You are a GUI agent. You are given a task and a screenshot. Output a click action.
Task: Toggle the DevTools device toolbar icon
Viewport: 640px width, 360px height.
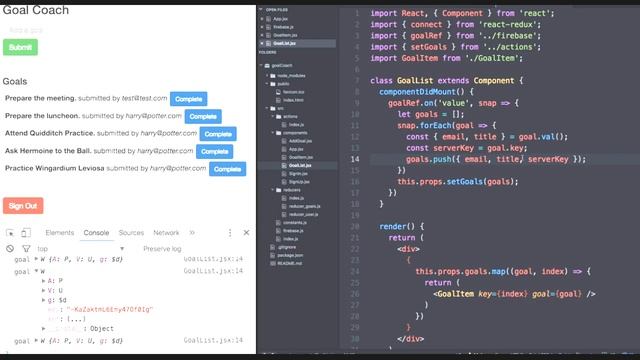pyautogui.click(x=26, y=233)
